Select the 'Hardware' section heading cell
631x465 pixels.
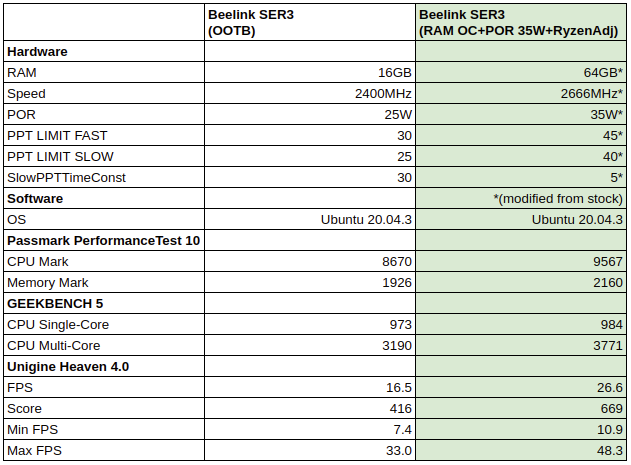pos(104,51)
